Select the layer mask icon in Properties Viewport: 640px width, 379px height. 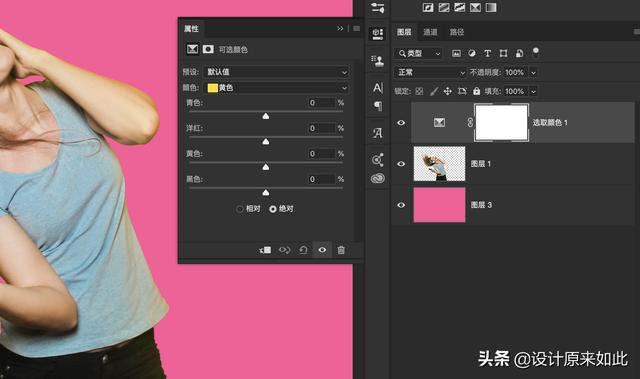(208, 49)
